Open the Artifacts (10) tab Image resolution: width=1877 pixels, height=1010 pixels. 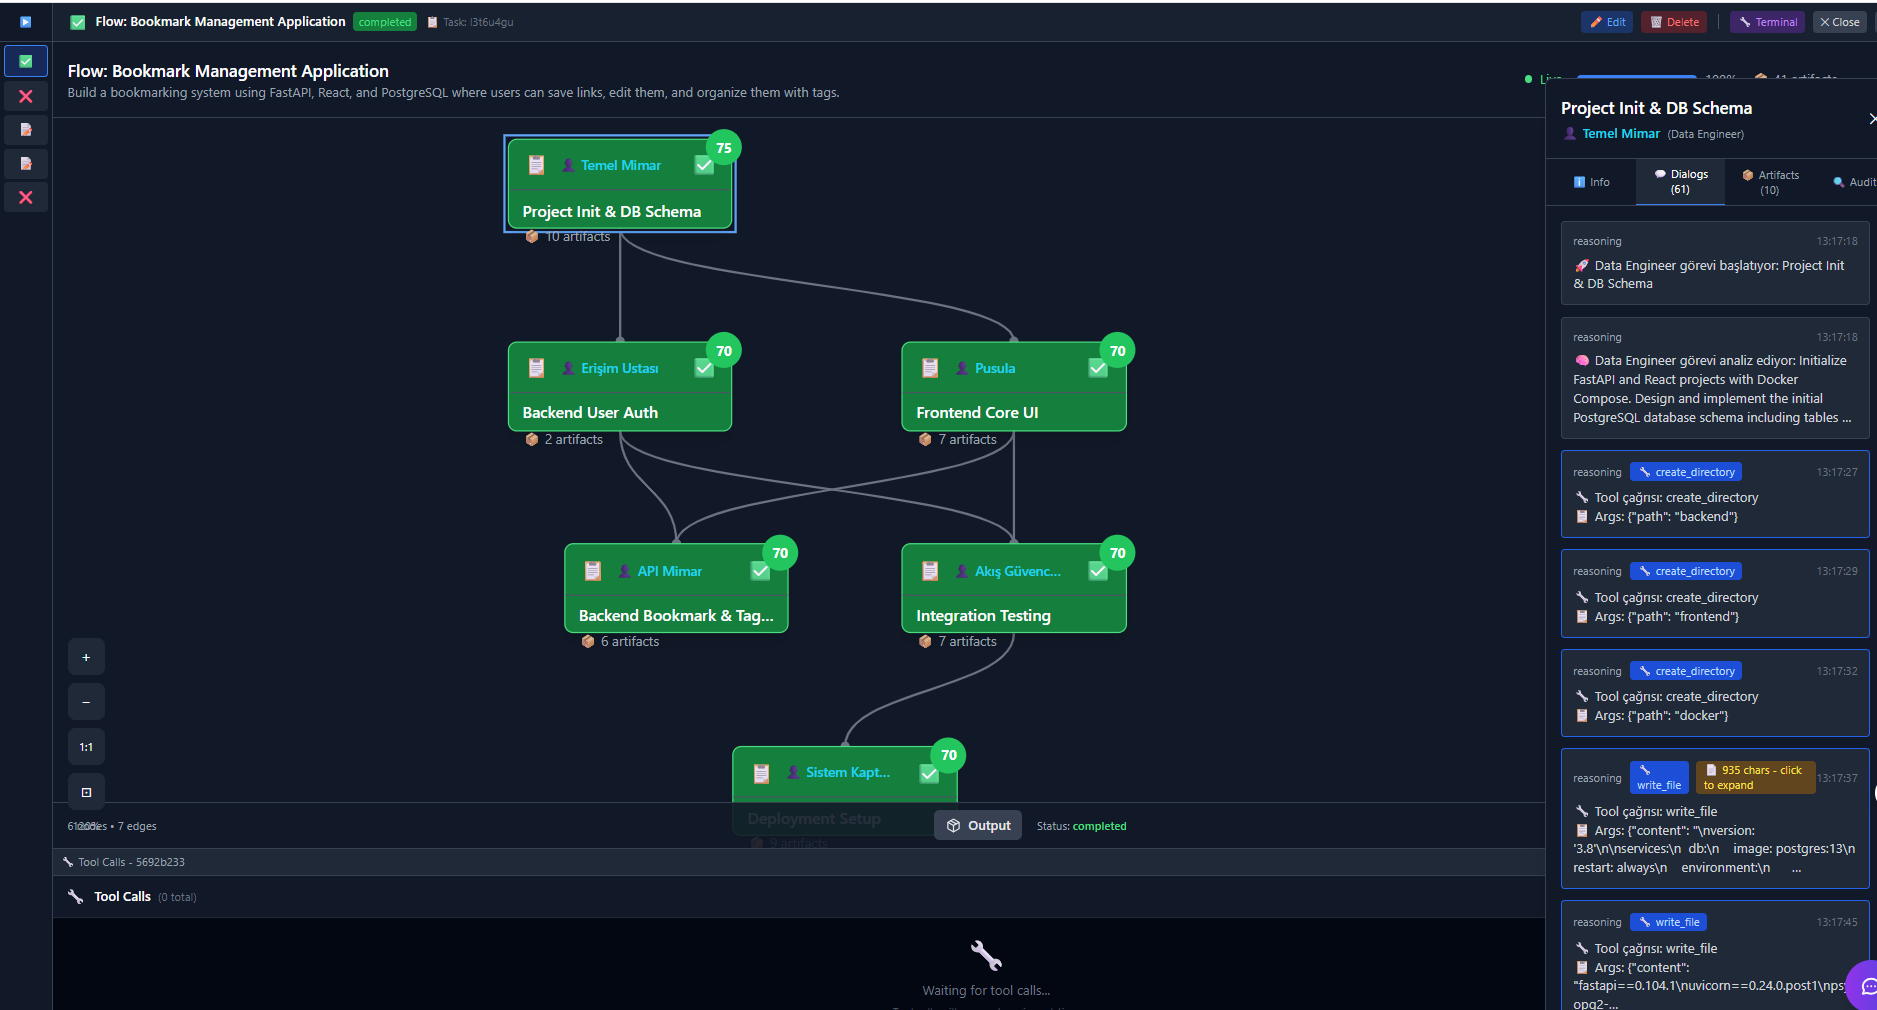1770,182
